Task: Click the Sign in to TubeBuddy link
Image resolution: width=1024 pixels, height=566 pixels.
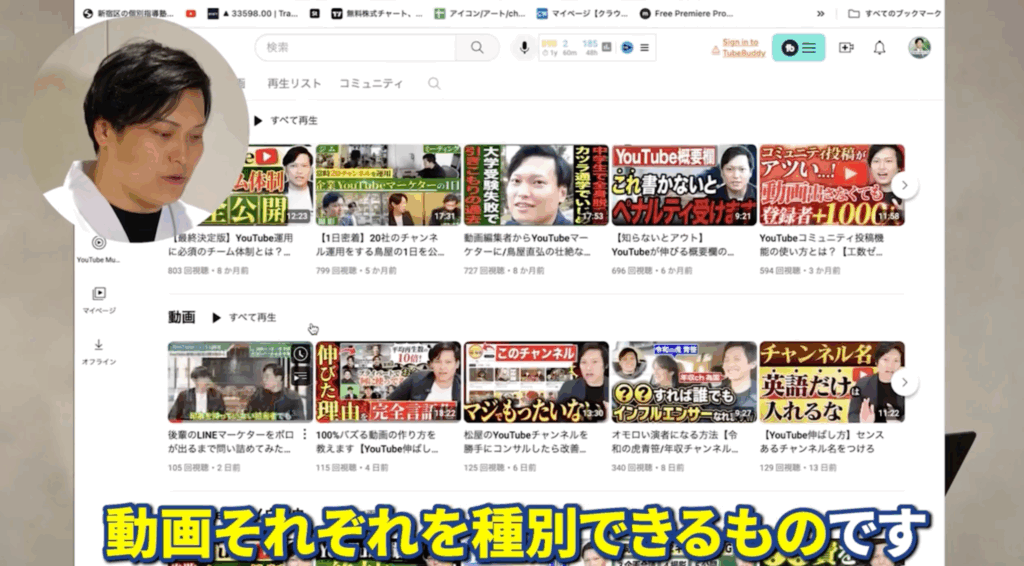Action: 743,47
